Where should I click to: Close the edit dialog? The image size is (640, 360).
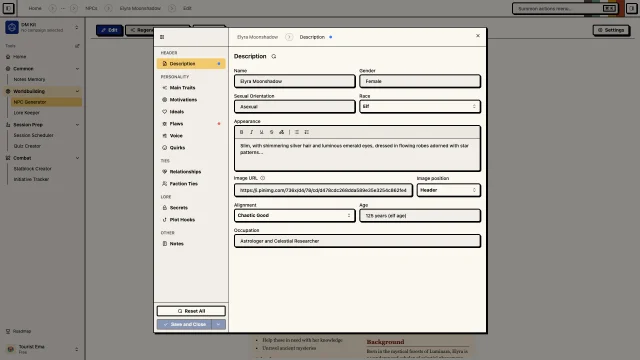478,36
